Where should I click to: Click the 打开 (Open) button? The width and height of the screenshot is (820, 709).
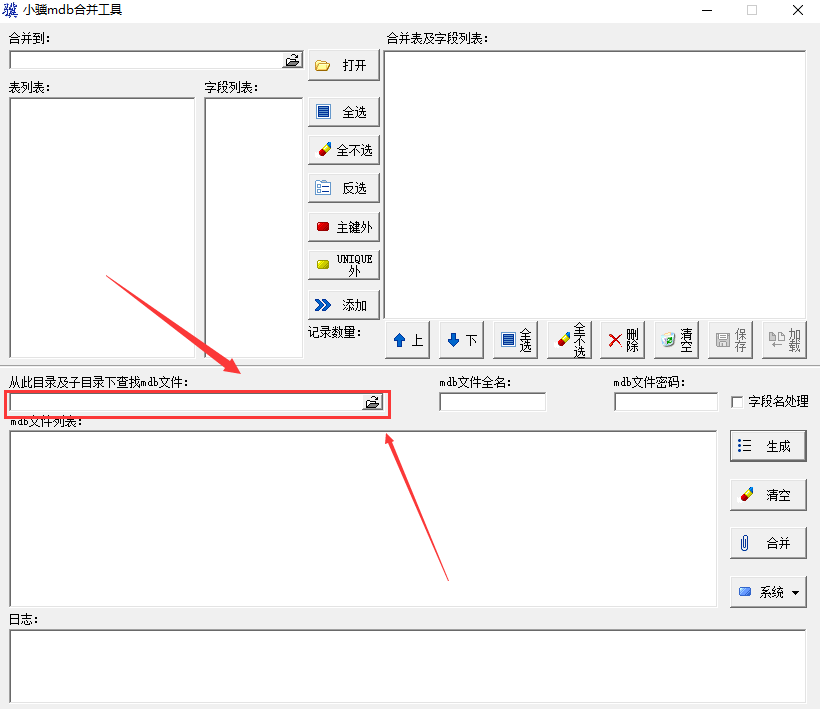(x=344, y=65)
